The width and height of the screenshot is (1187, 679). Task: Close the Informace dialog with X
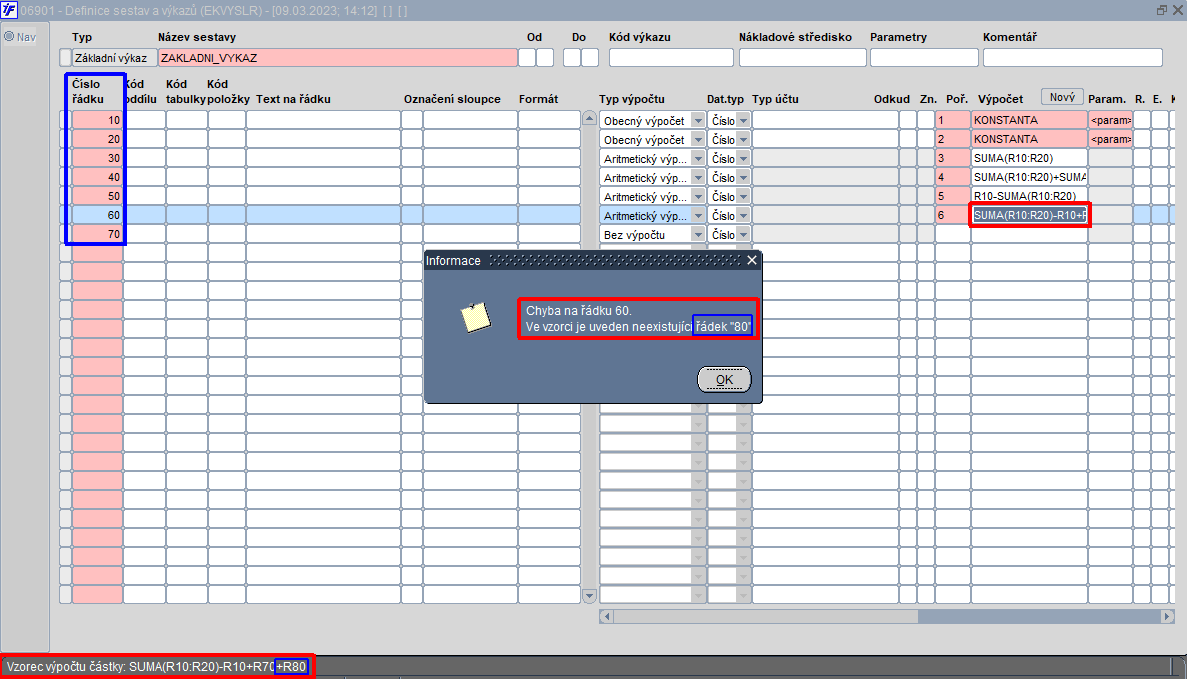coord(752,260)
